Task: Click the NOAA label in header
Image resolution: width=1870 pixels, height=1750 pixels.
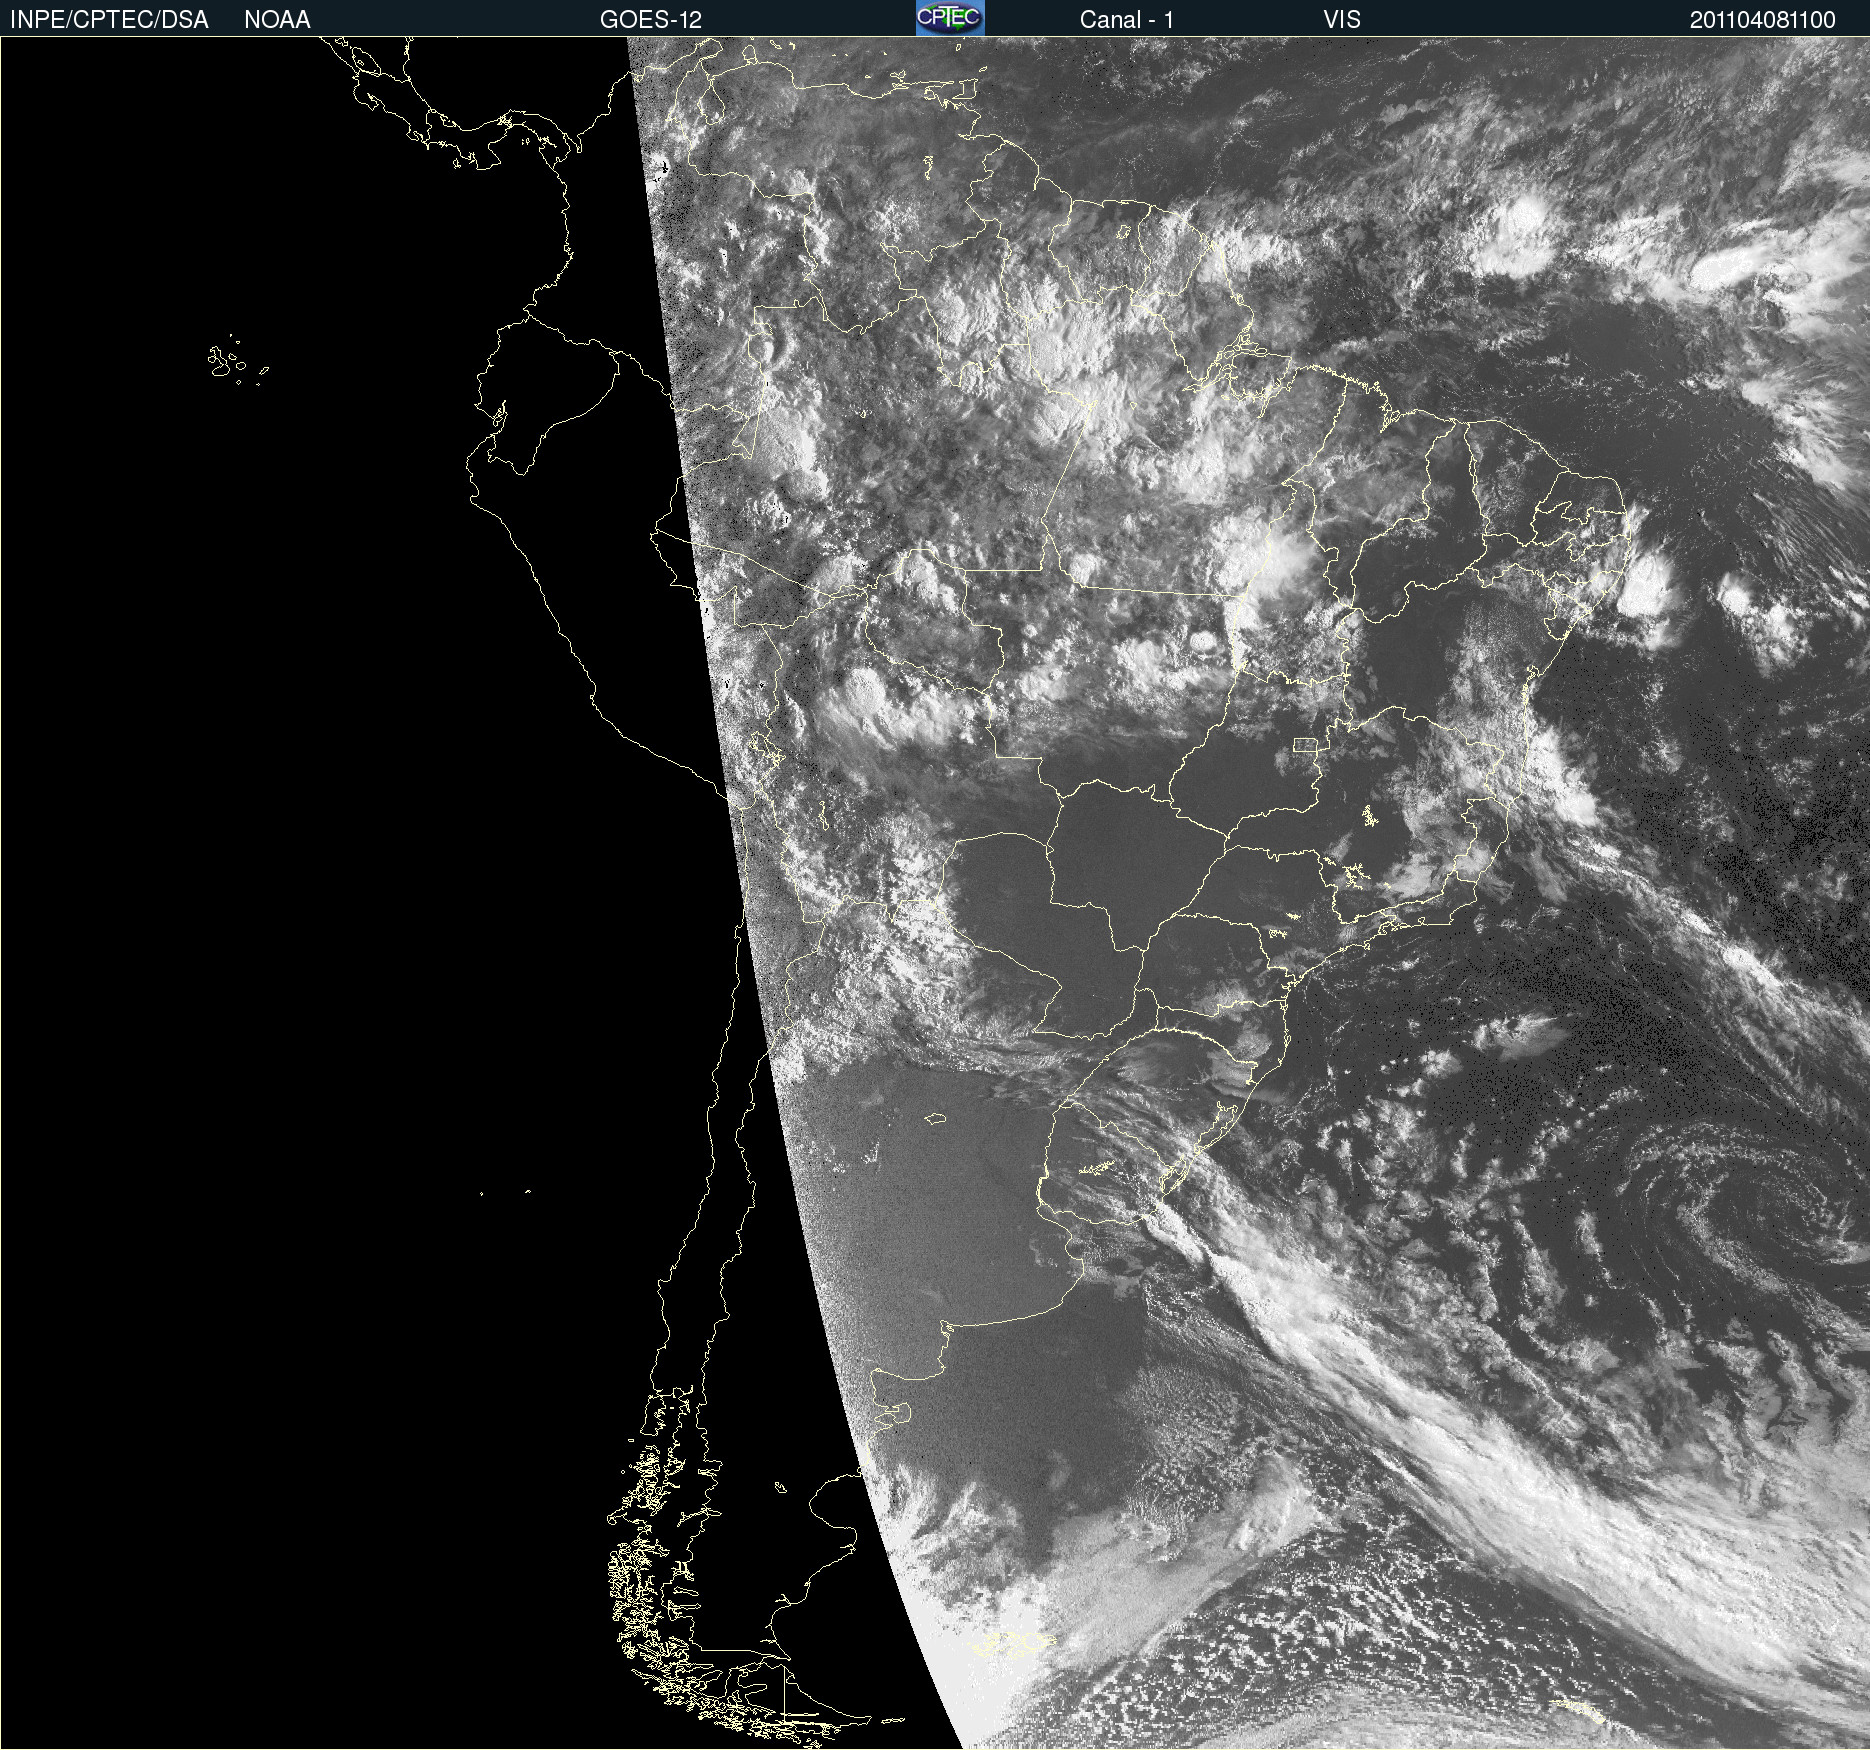Action: tap(277, 20)
